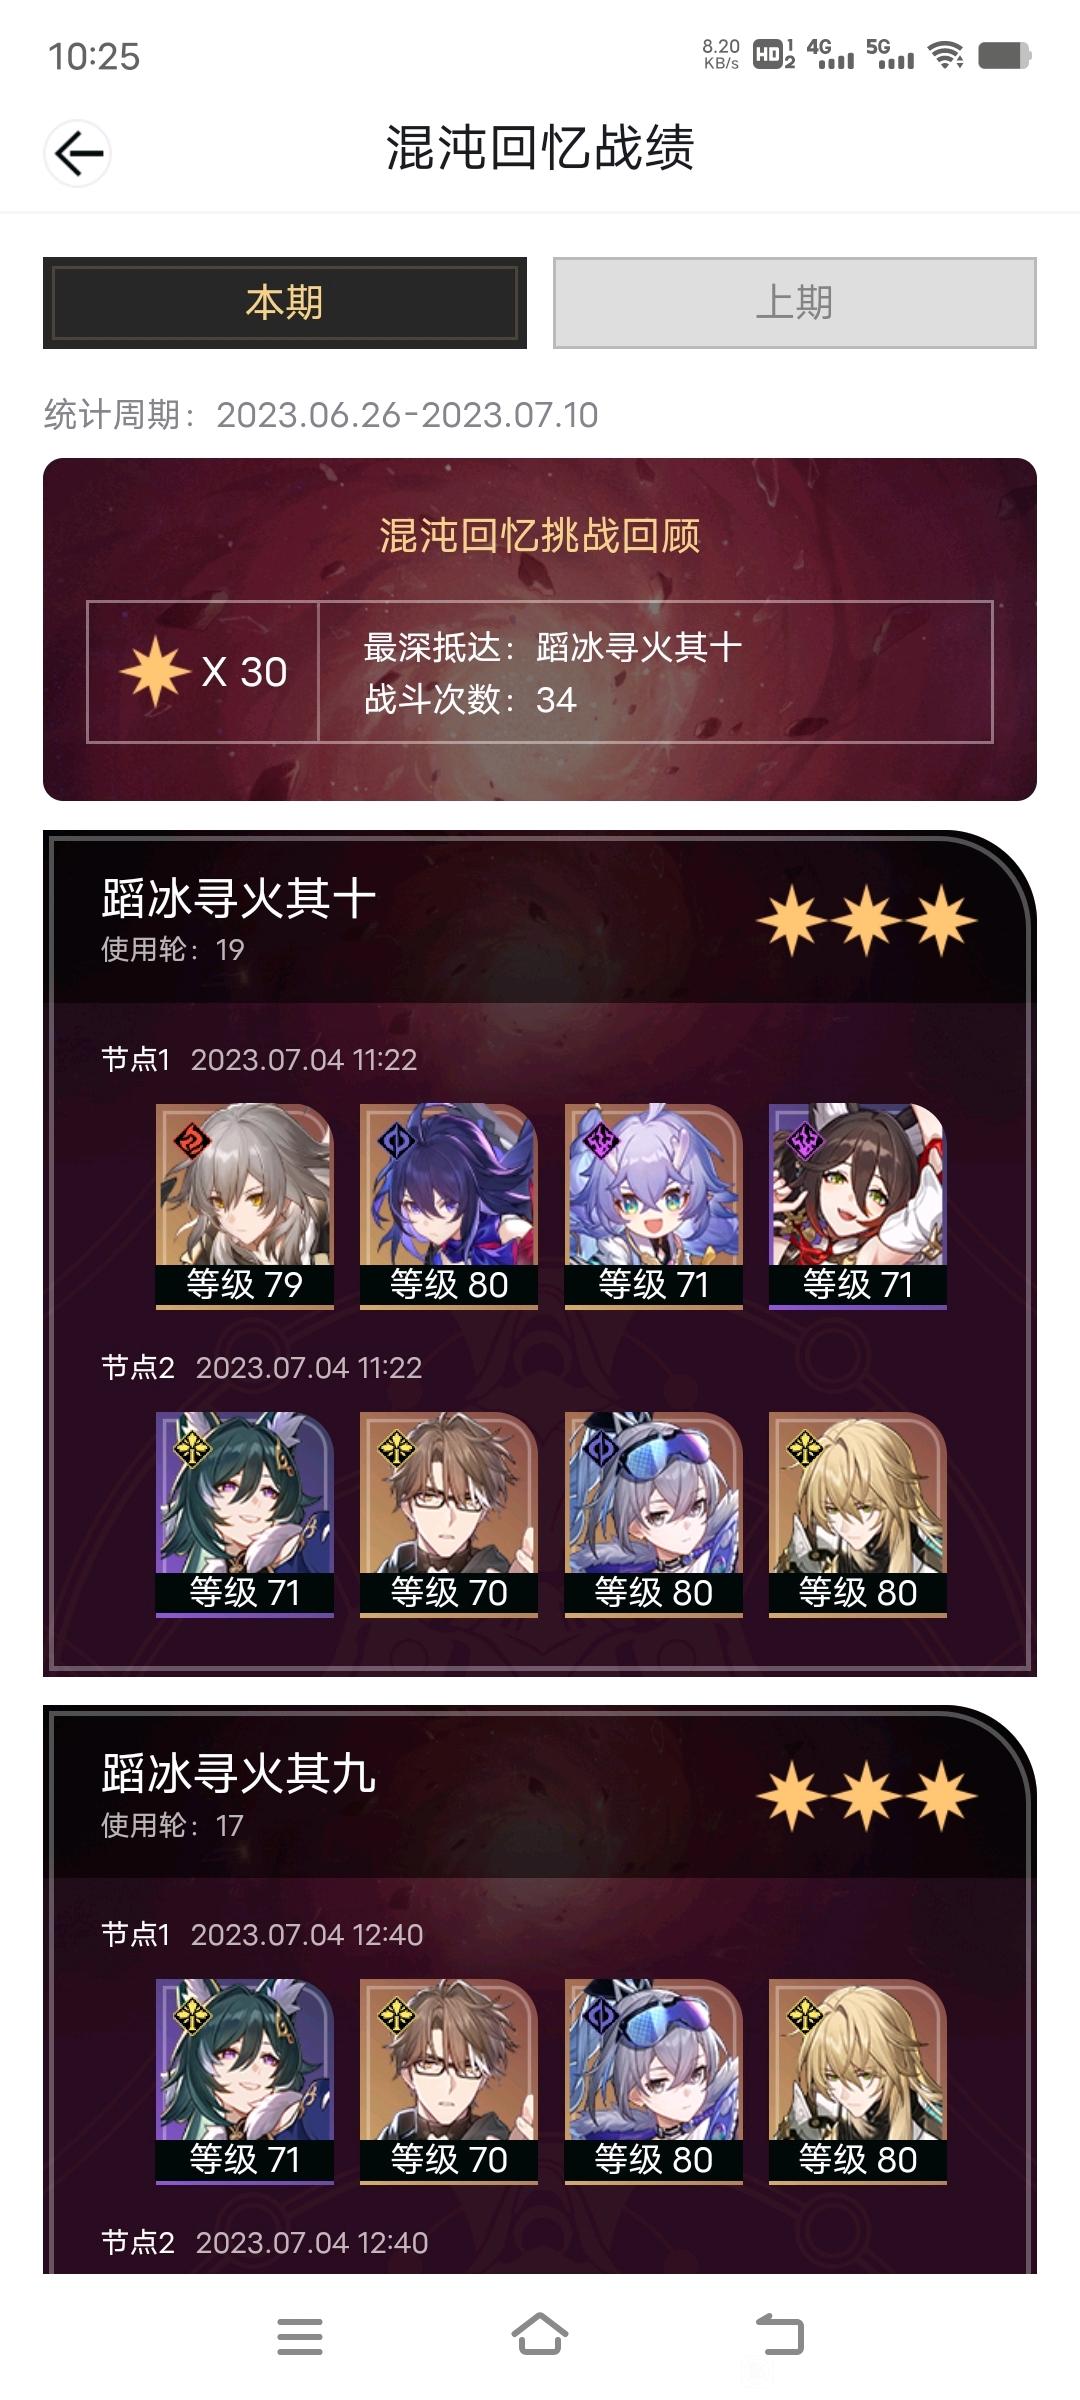The image size is (1080, 2400).
Task: Open Android recent apps menu button
Action: [x=300, y=2336]
